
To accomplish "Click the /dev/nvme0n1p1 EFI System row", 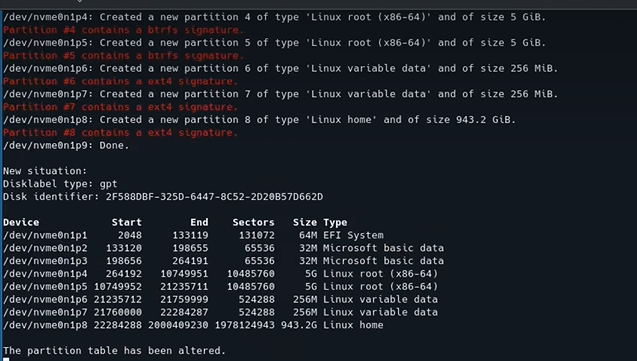I will click(x=193, y=235).
